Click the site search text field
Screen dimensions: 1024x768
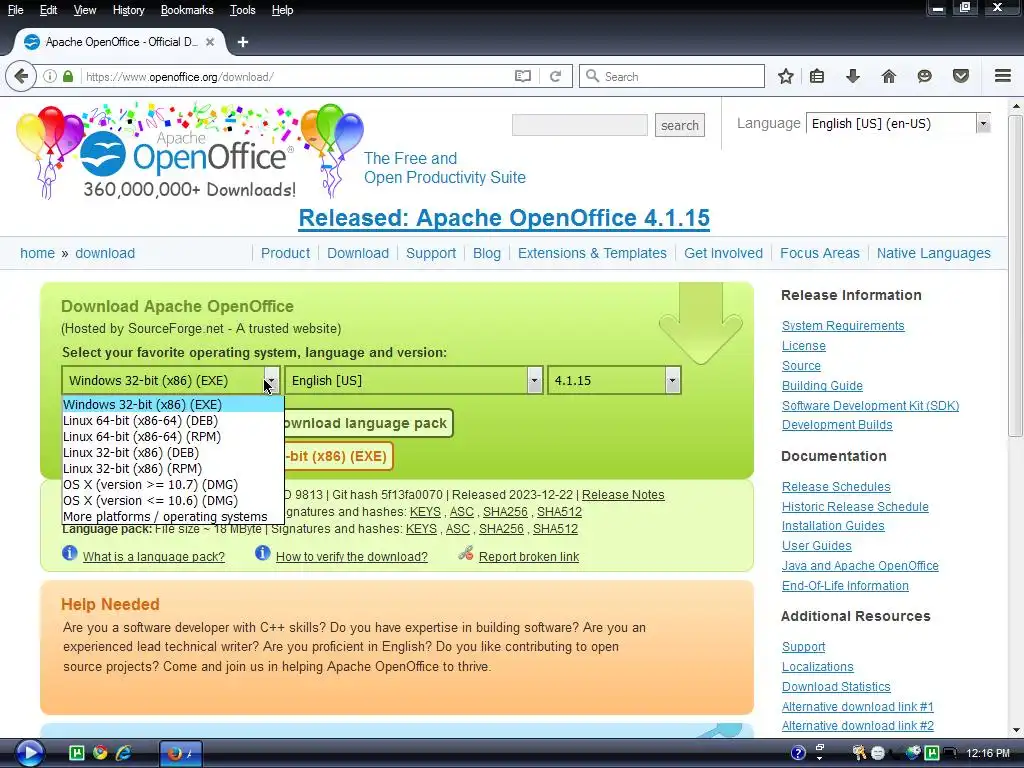(x=580, y=125)
